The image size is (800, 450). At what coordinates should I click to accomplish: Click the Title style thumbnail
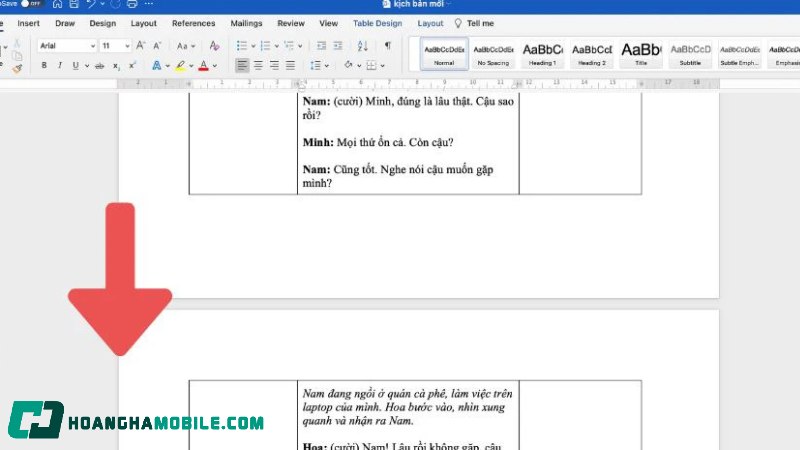pyautogui.click(x=641, y=53)
